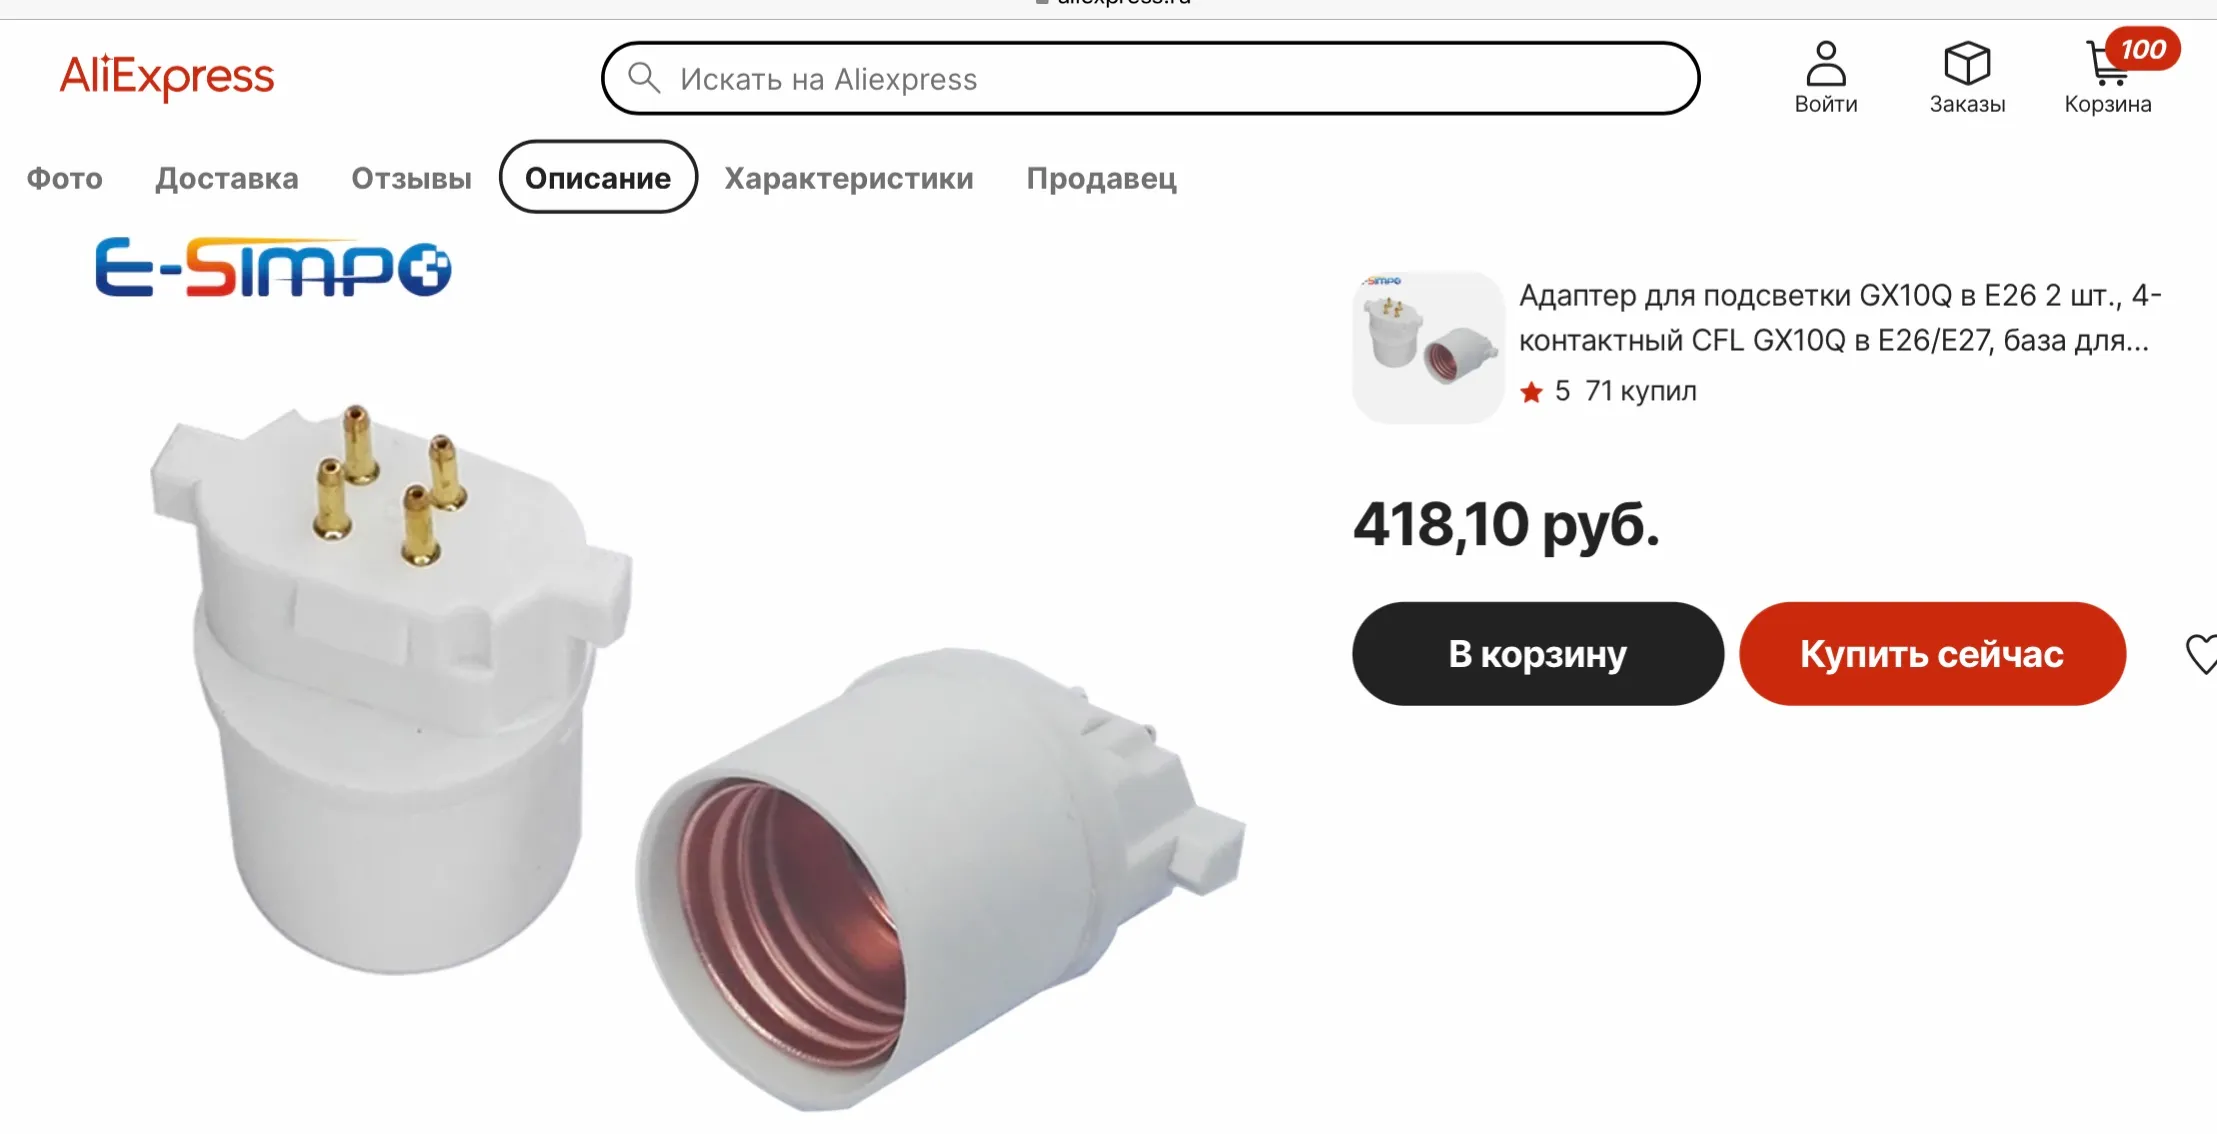Image resolution: width=2217 pixels, height=1134 pixels.
Task: Open the Корзина cart icon
Action: click(x=2107, y=64)
